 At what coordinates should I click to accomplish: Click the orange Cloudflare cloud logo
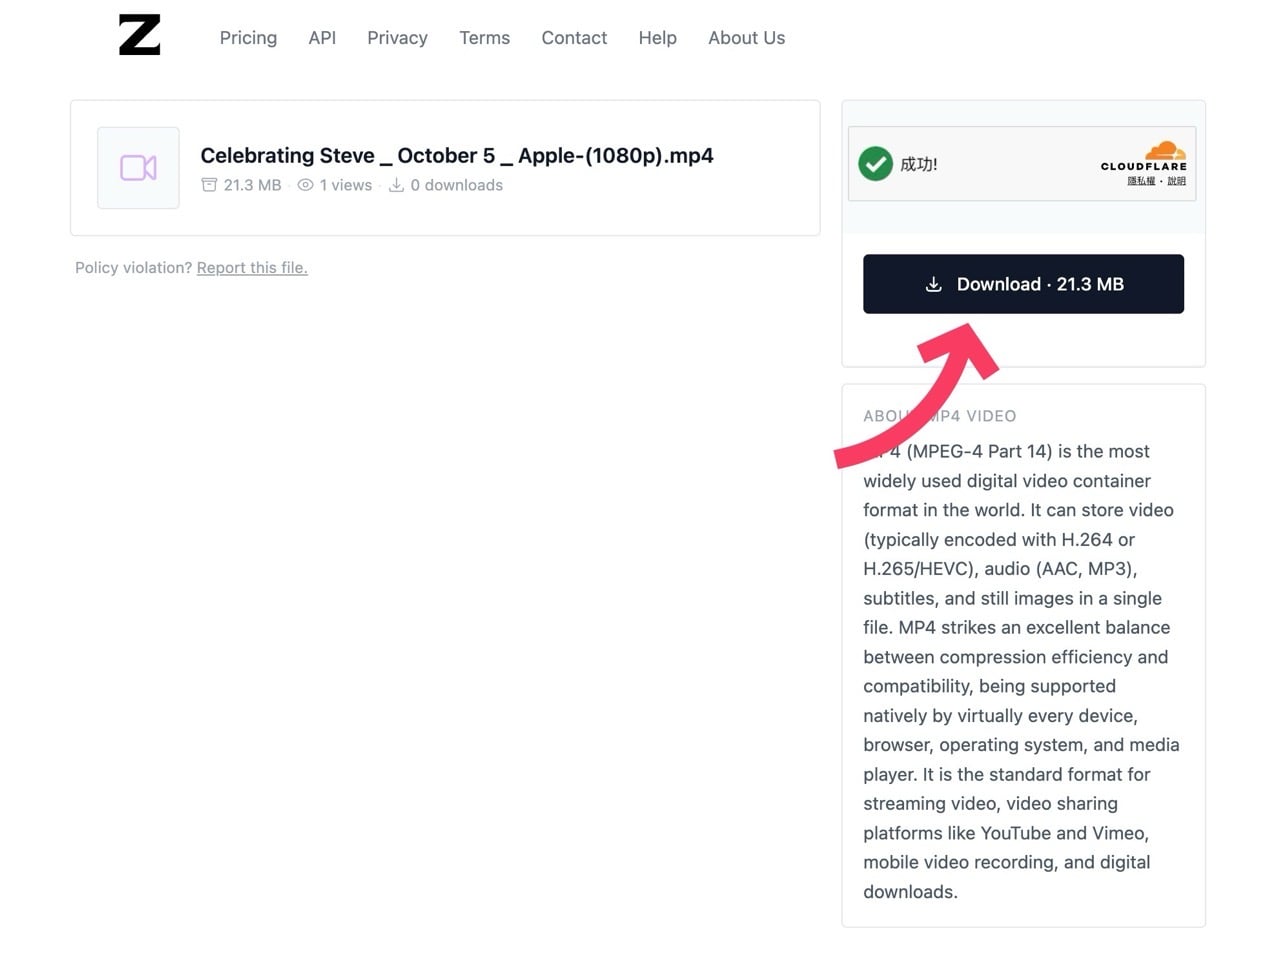tap(1164, 151)
